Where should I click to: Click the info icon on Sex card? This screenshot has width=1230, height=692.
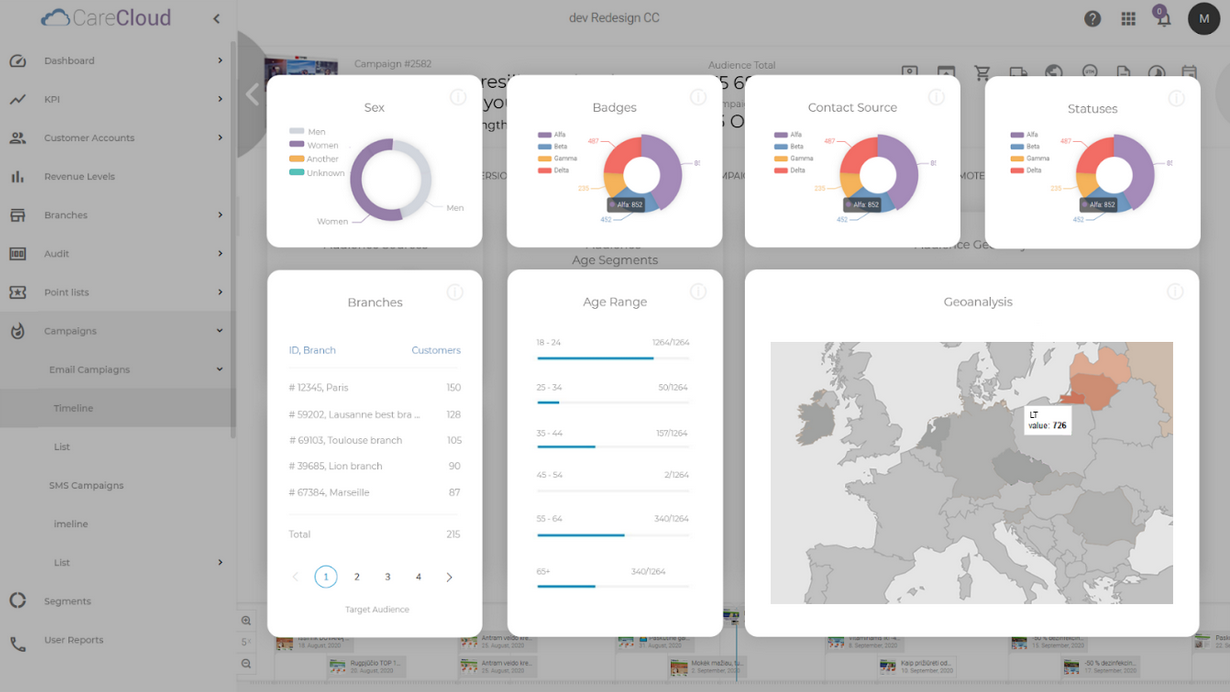(458, 97)
